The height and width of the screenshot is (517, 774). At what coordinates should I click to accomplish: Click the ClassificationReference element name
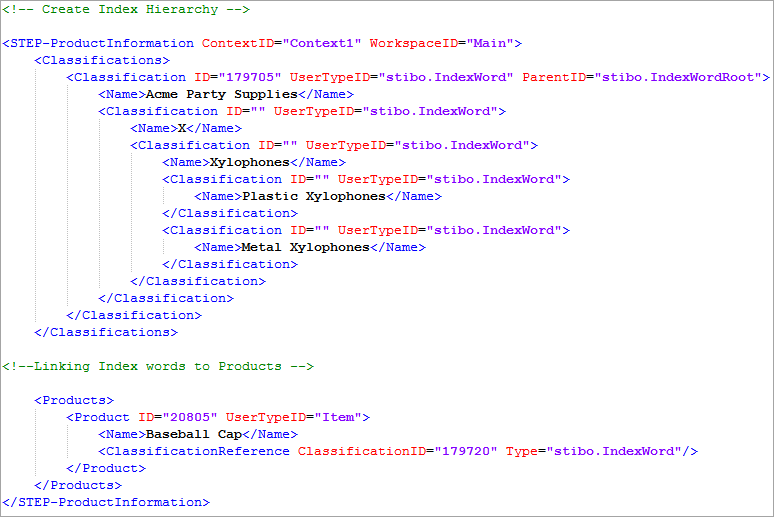(x=198, y=451)
